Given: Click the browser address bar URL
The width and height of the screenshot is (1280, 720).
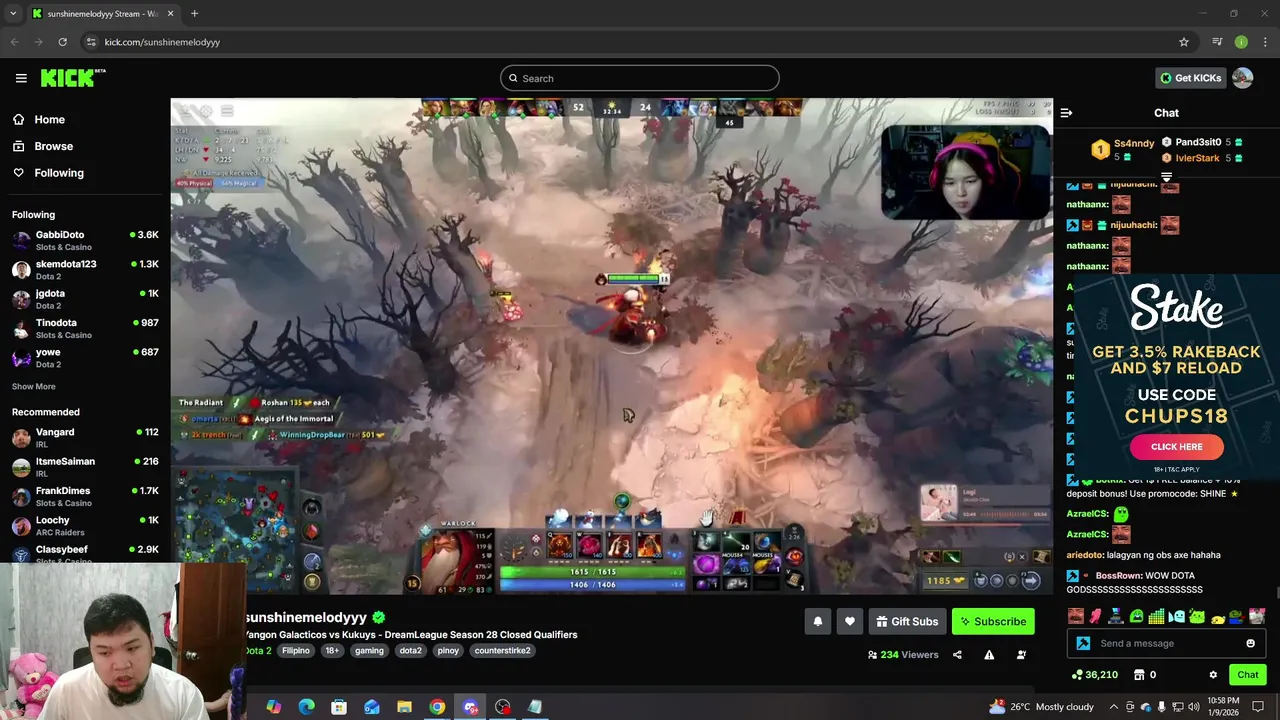Looking at the screenshot, I should click(x=162, y=42).
